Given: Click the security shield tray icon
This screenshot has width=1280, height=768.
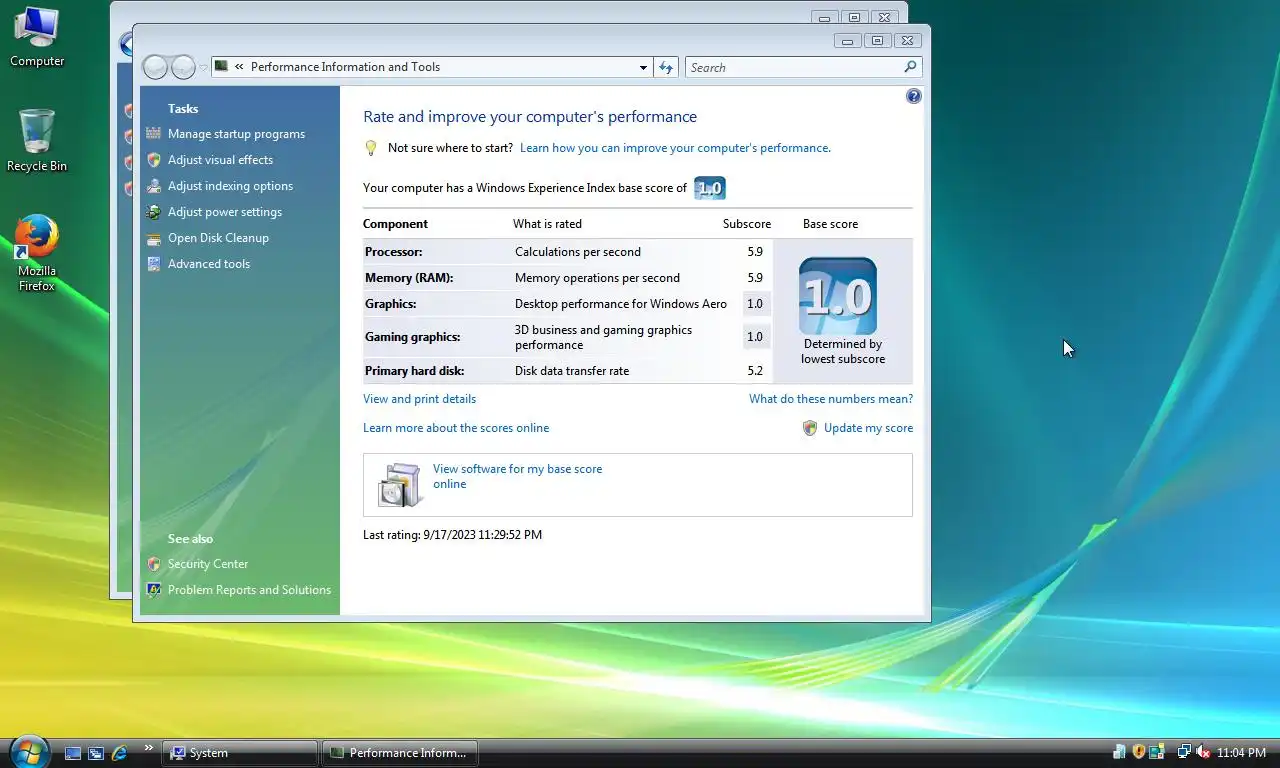Looking at the screenshot, I should tap(1138, 752).
